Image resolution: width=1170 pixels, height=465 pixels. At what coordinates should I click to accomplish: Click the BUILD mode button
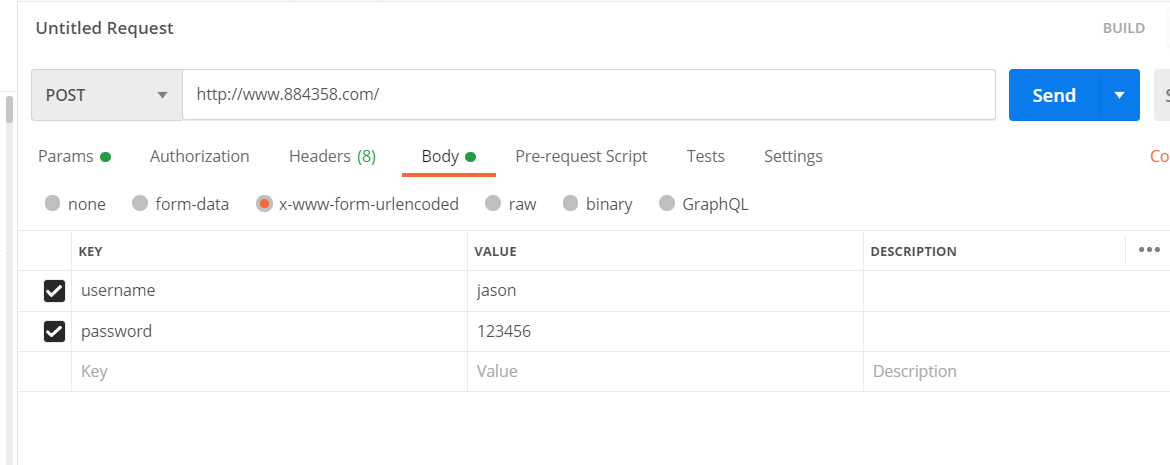coord(1124,28)
